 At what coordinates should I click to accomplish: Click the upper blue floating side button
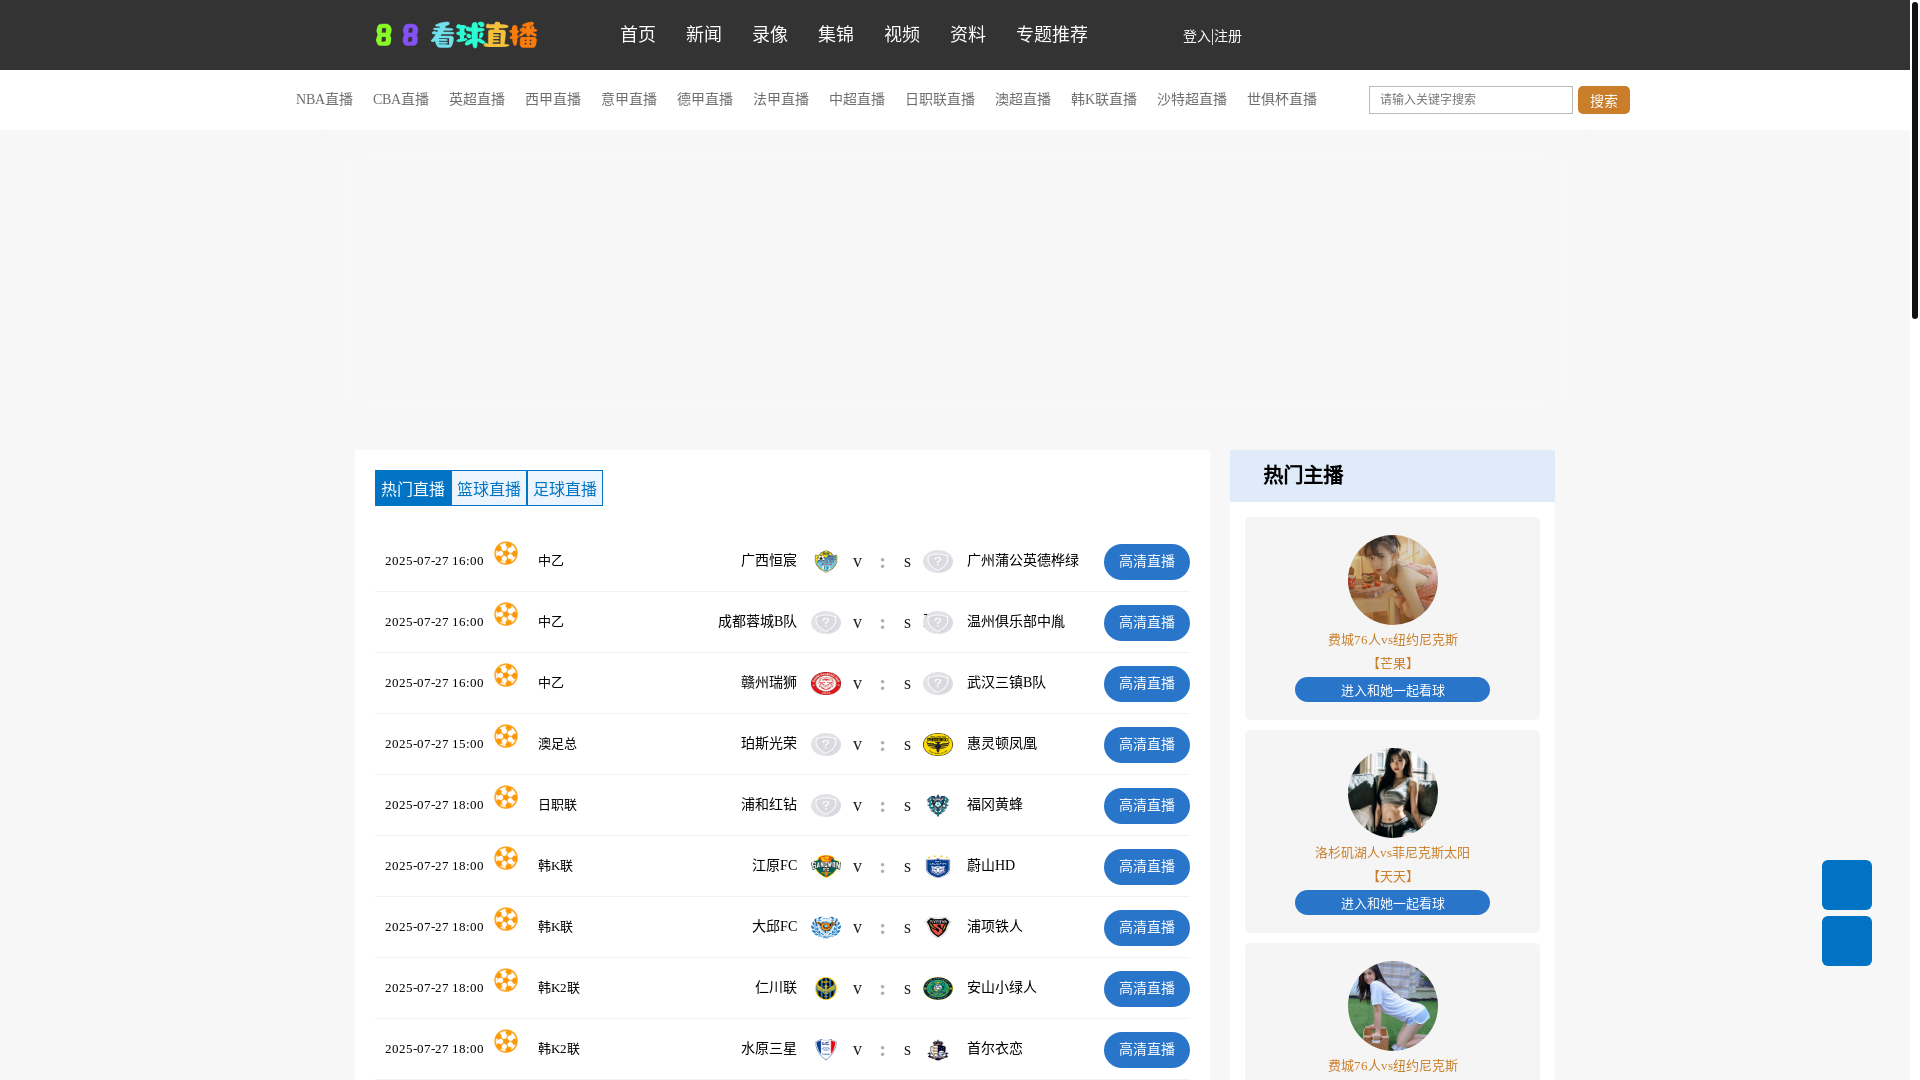(x=1847, y=885)
